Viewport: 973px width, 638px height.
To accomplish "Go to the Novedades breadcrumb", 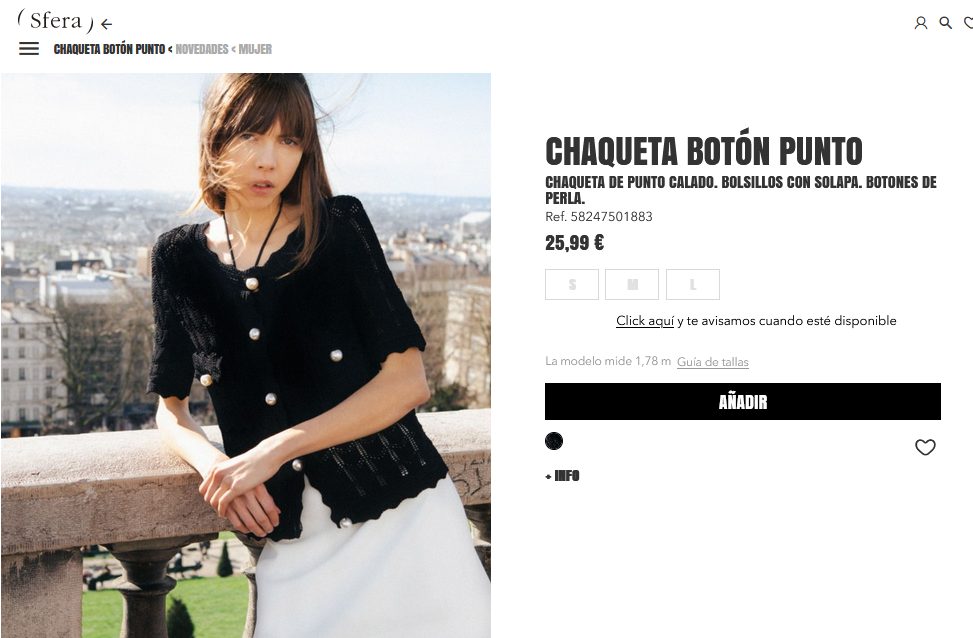I will coord(202,49).
